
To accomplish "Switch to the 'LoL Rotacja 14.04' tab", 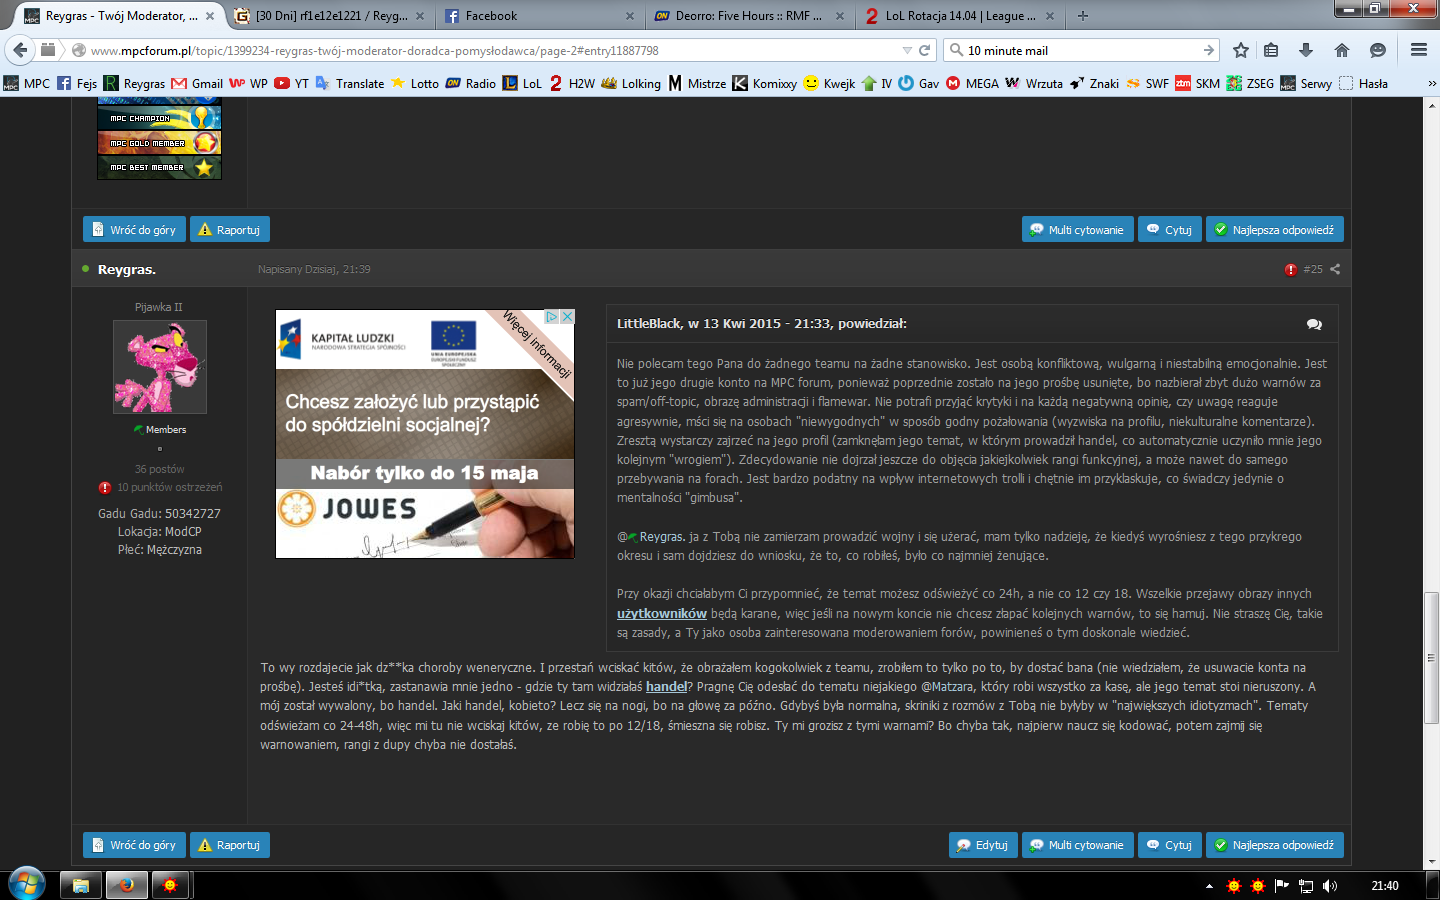I will tap(959, 16).
